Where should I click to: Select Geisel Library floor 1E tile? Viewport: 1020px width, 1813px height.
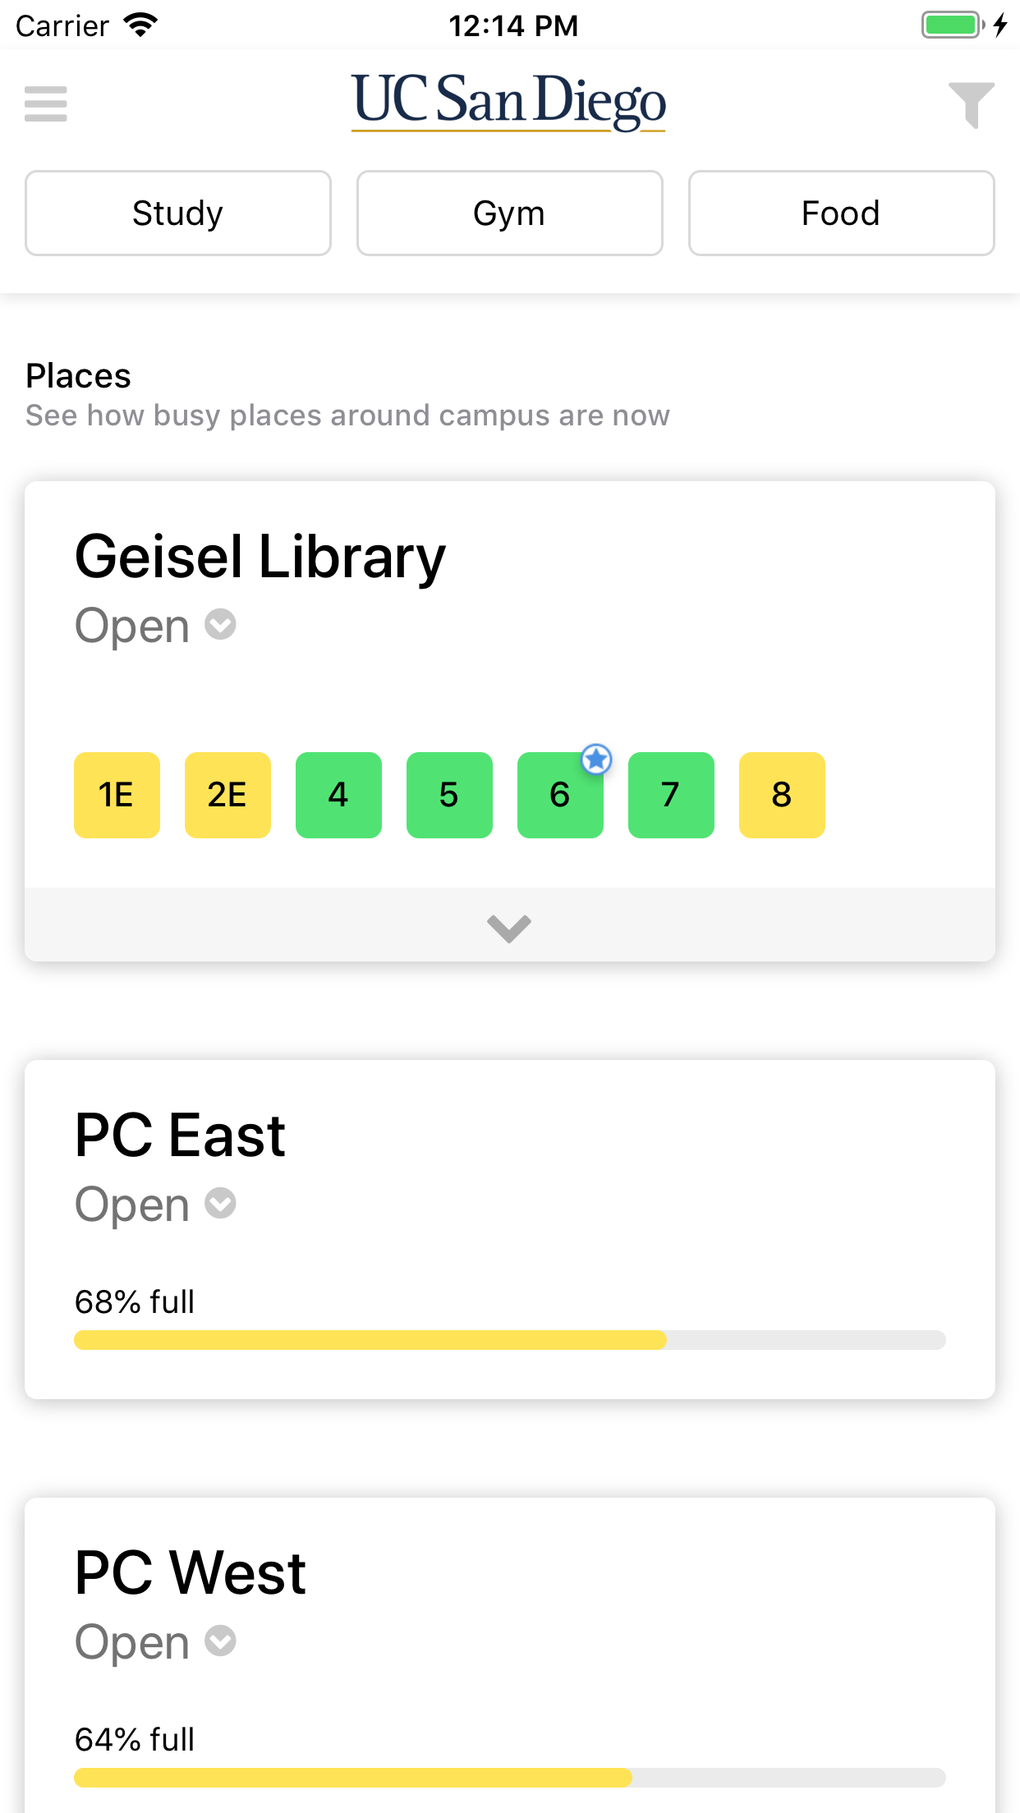click(x=117, y=795)
